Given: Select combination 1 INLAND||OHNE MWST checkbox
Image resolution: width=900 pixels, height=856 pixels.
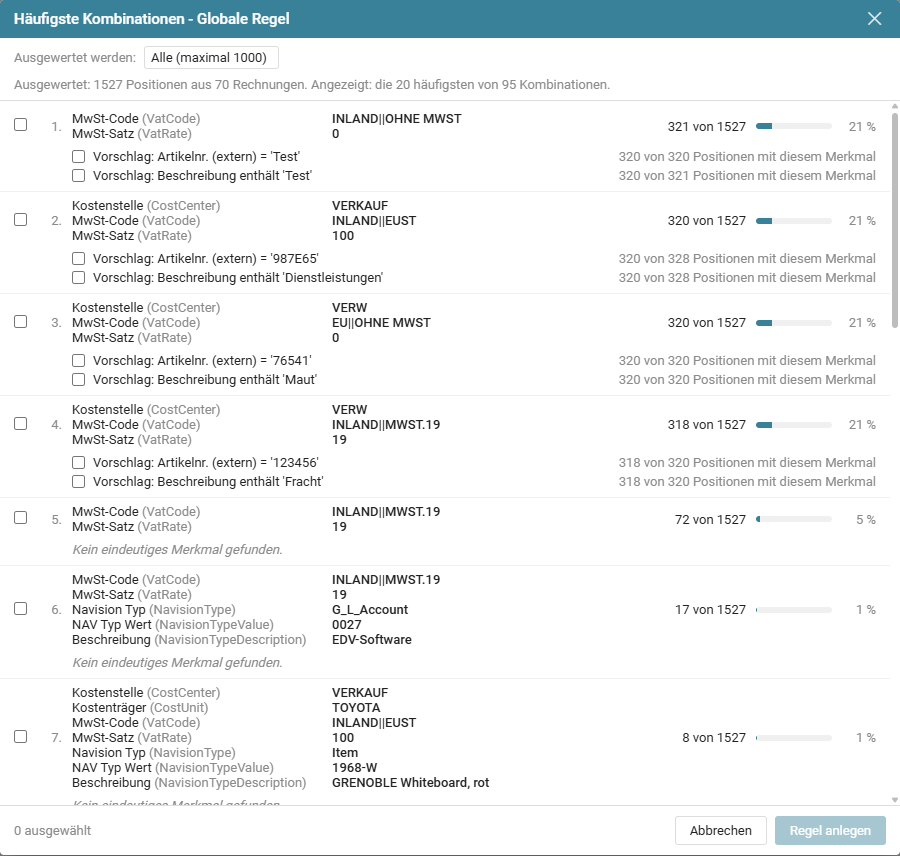Looking at the screenshot, I should 21,125.
